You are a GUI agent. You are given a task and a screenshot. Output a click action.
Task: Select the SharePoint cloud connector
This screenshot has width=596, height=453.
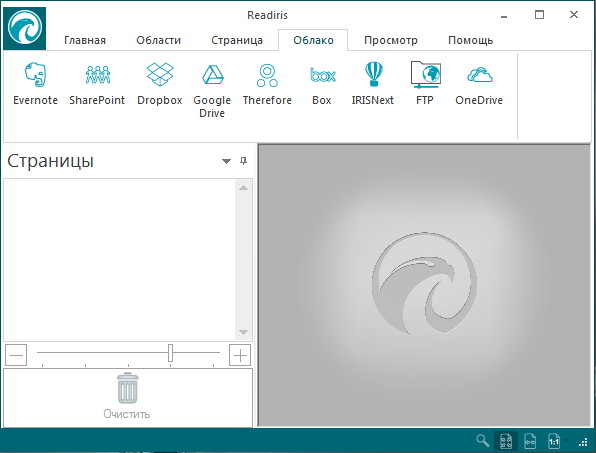coord(97,84)
